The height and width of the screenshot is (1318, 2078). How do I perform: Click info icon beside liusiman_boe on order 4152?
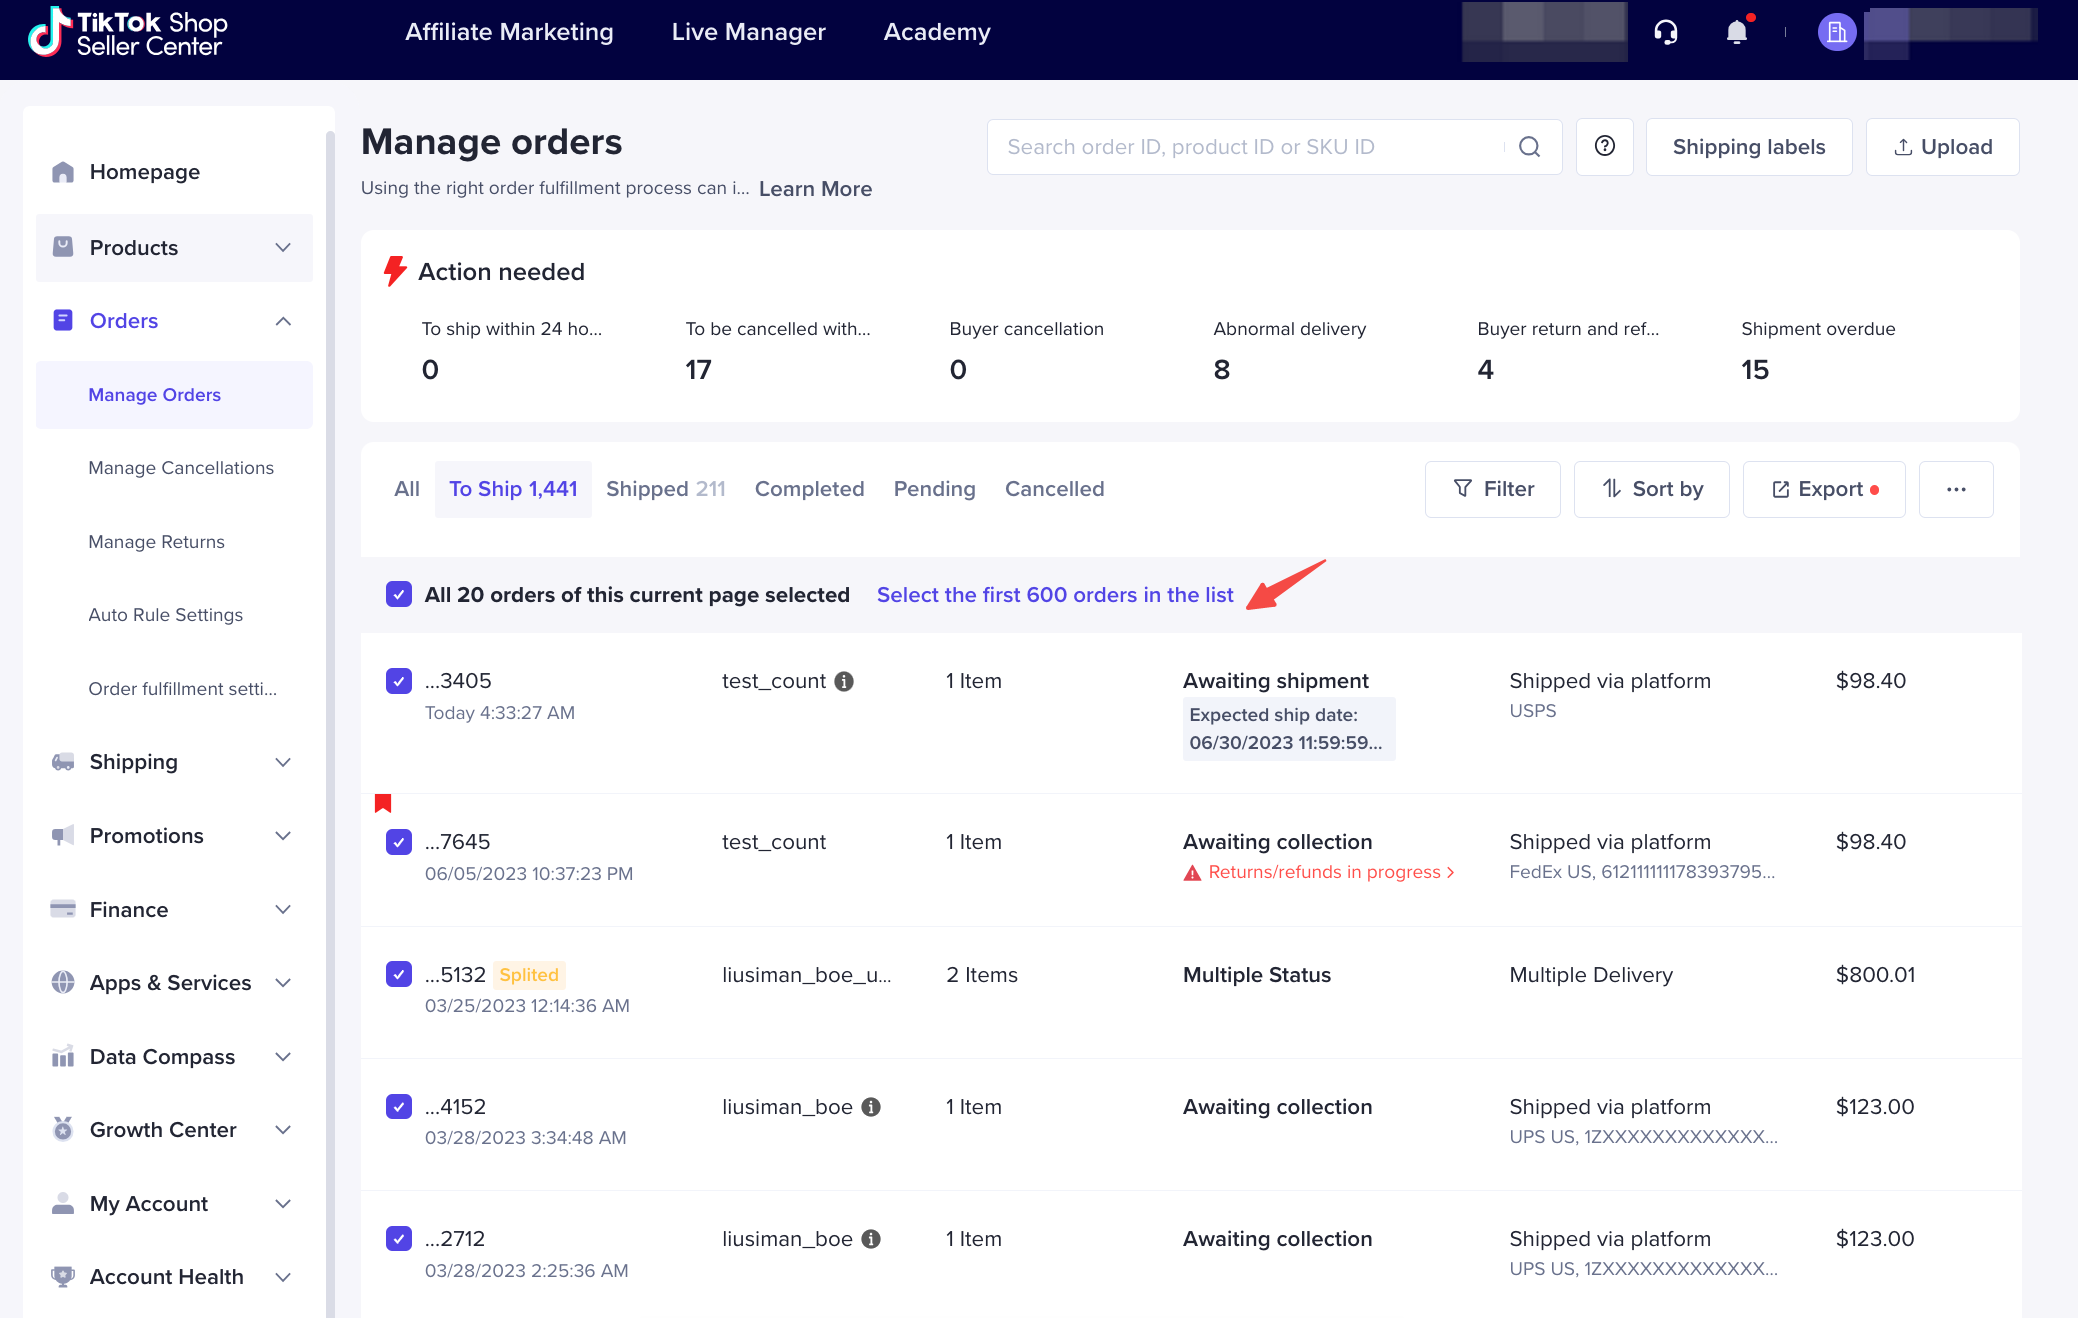tap(871, 1107)
